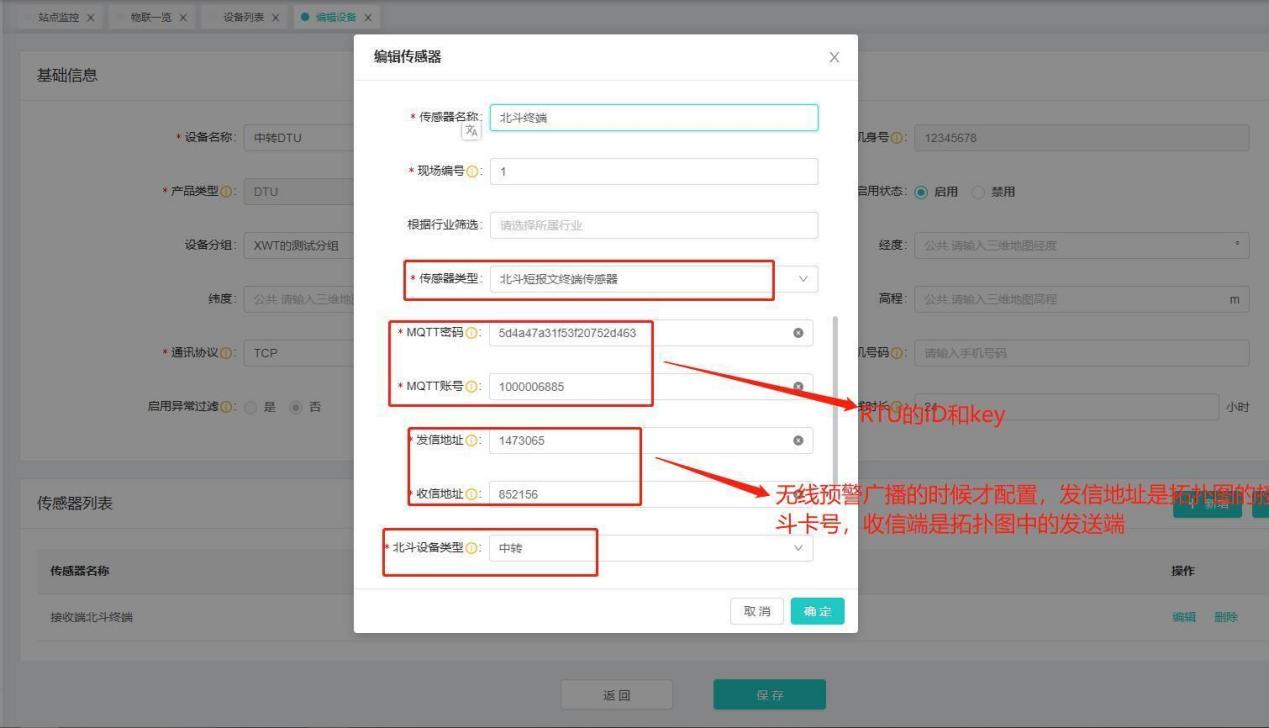Click the 取消 button
This screenshot has width=1269, height=728.
757,612
